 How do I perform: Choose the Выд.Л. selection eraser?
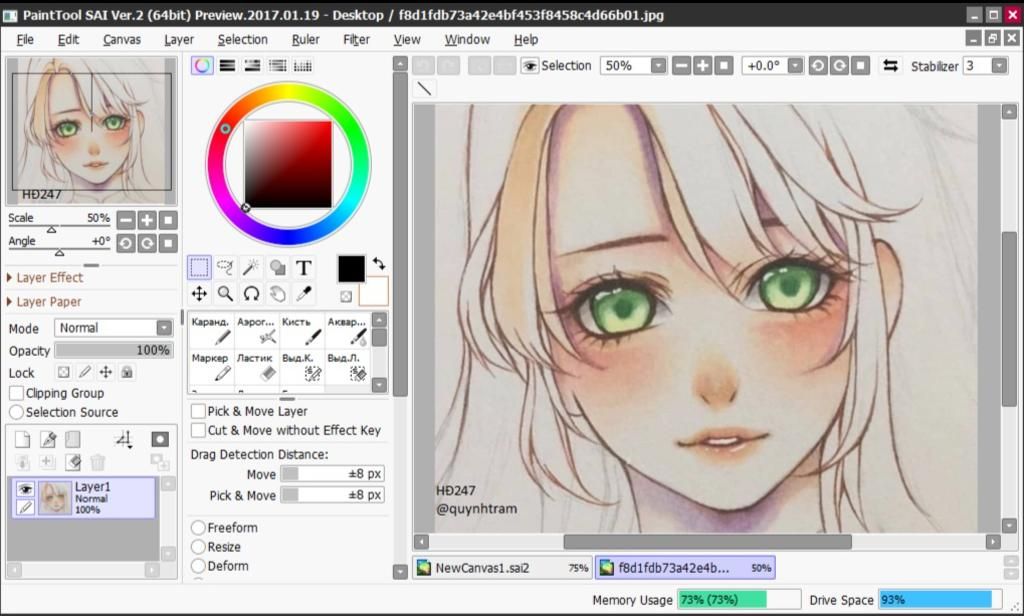(x=347, y=366)
